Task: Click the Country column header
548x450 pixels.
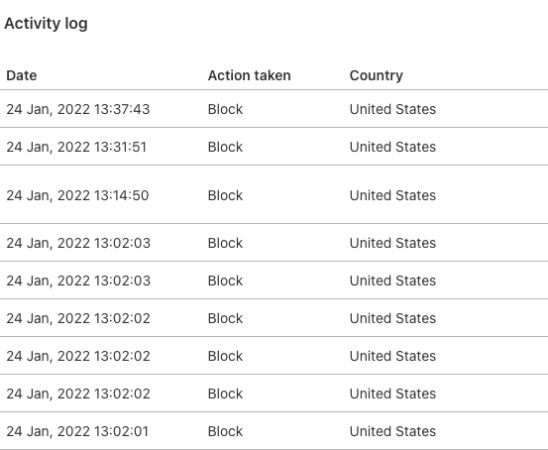Action: pyautogui.click(x=376, y=75)
